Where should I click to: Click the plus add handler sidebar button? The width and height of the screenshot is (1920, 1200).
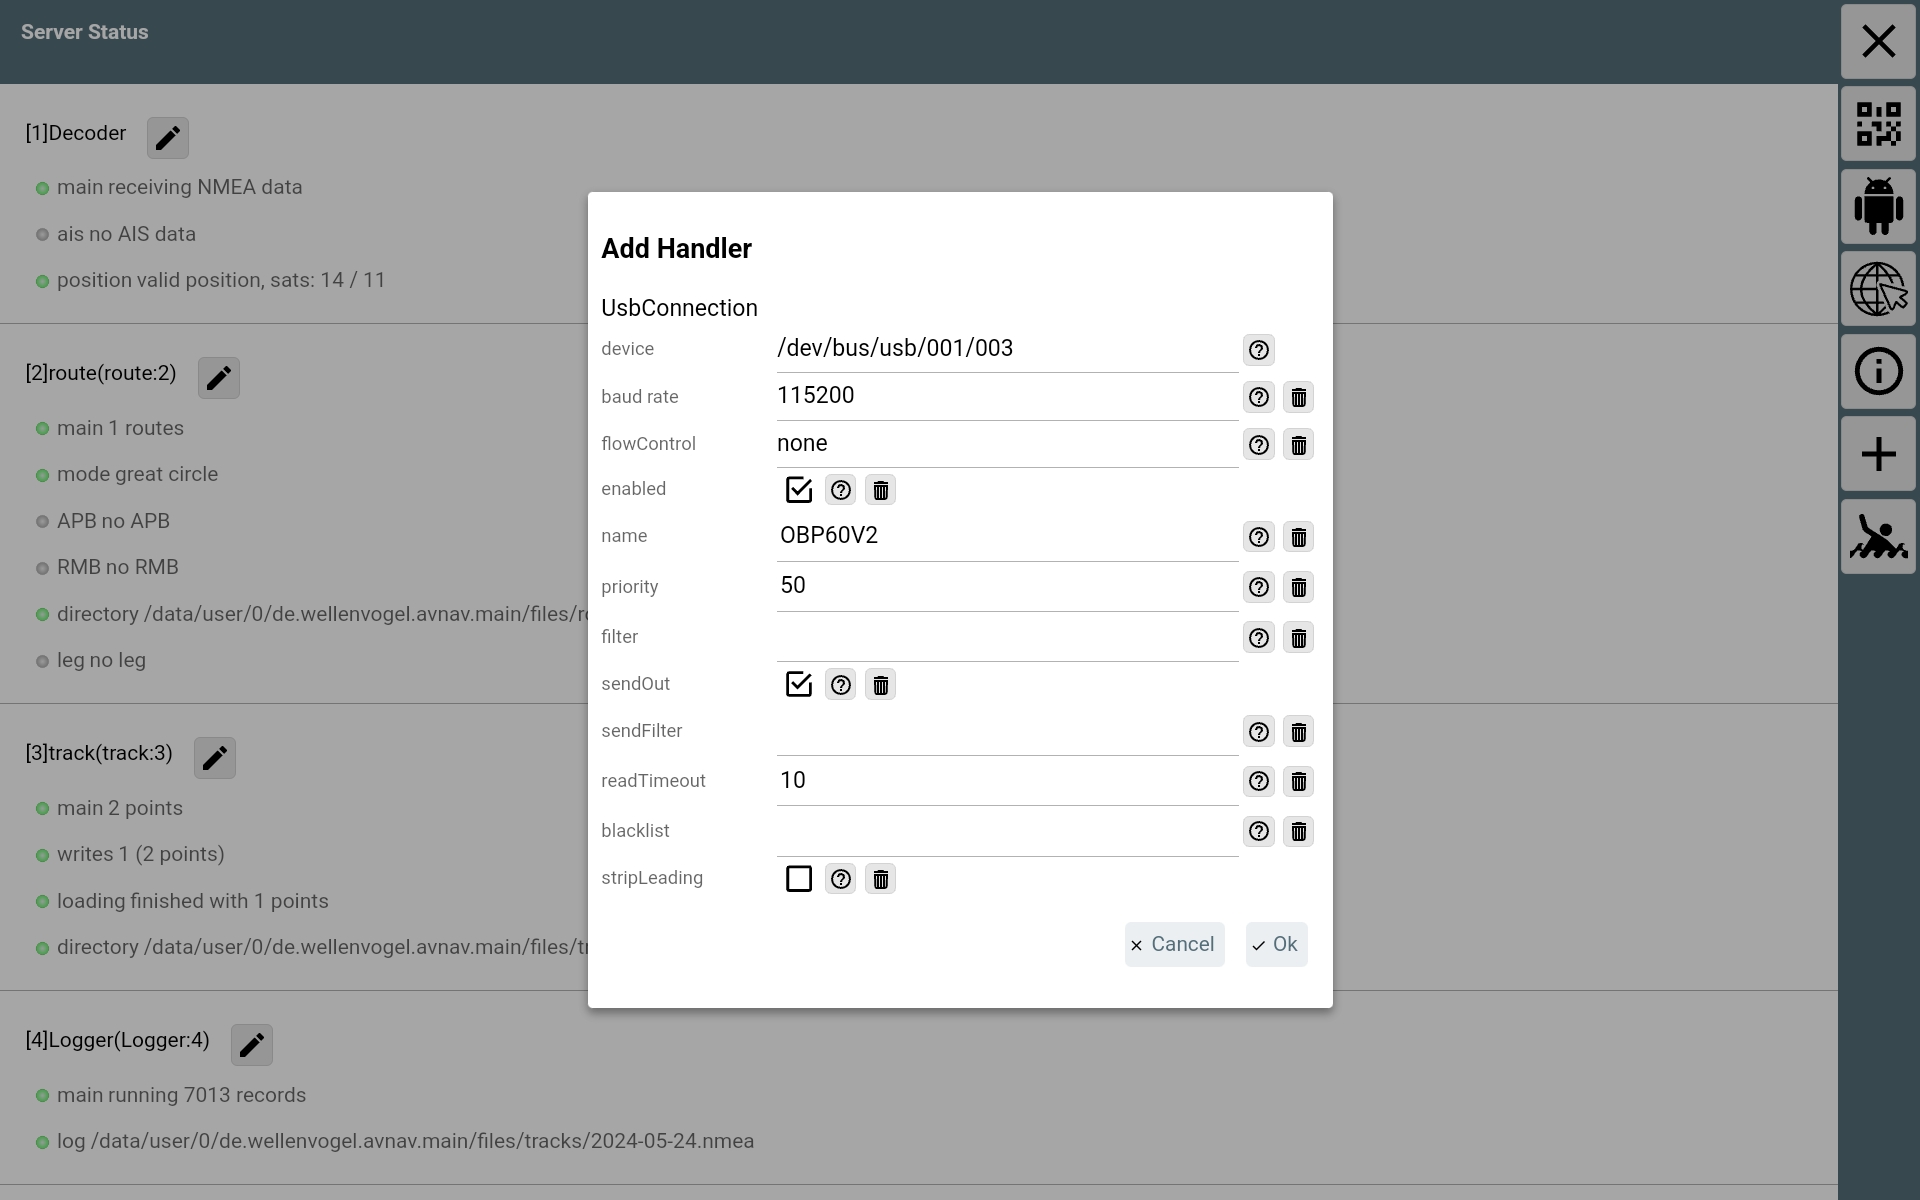(x=1878, y=454)
